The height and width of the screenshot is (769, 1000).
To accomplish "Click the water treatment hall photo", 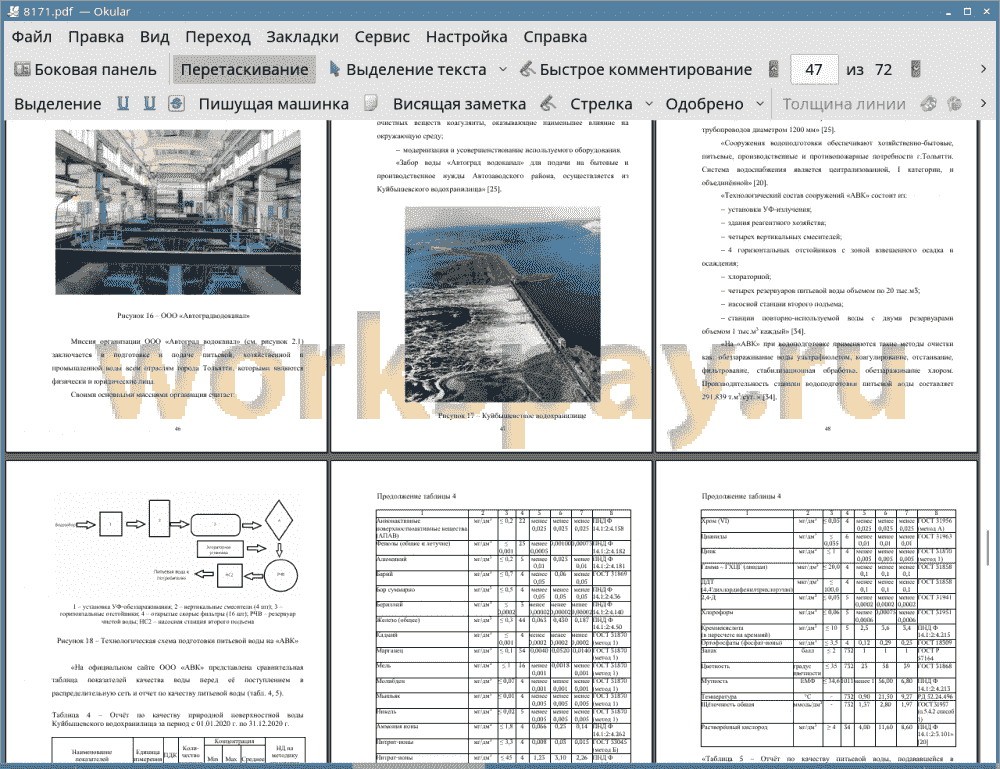I will [x=178, y=212].
